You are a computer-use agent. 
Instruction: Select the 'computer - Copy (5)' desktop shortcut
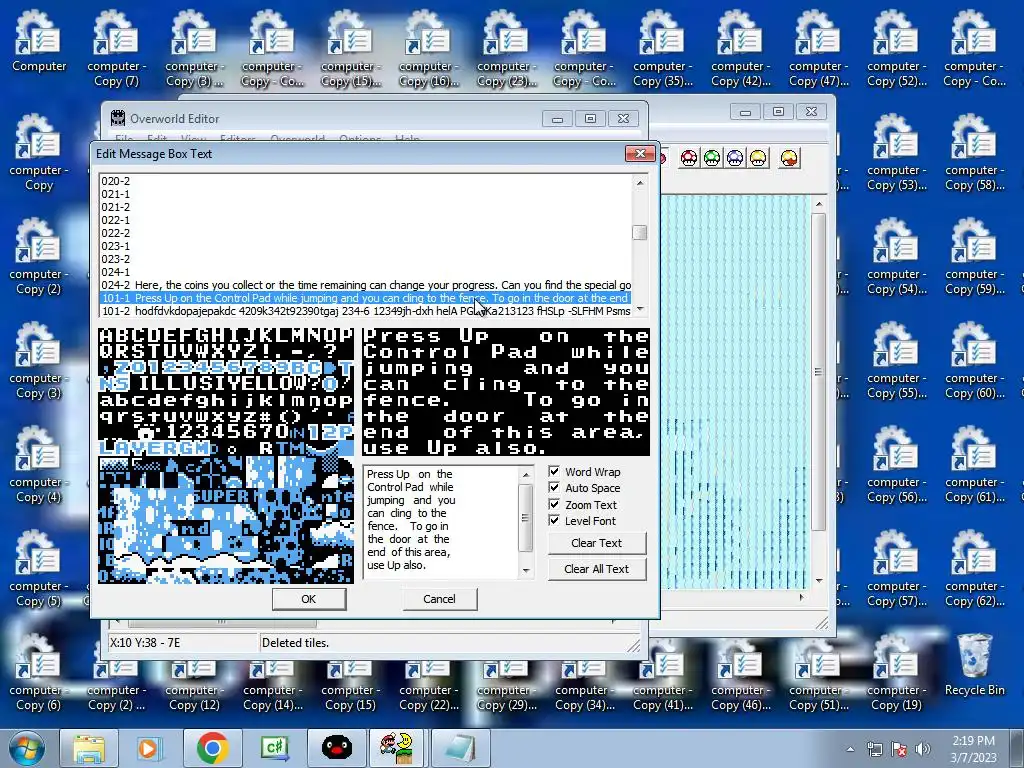pos(39,569)
